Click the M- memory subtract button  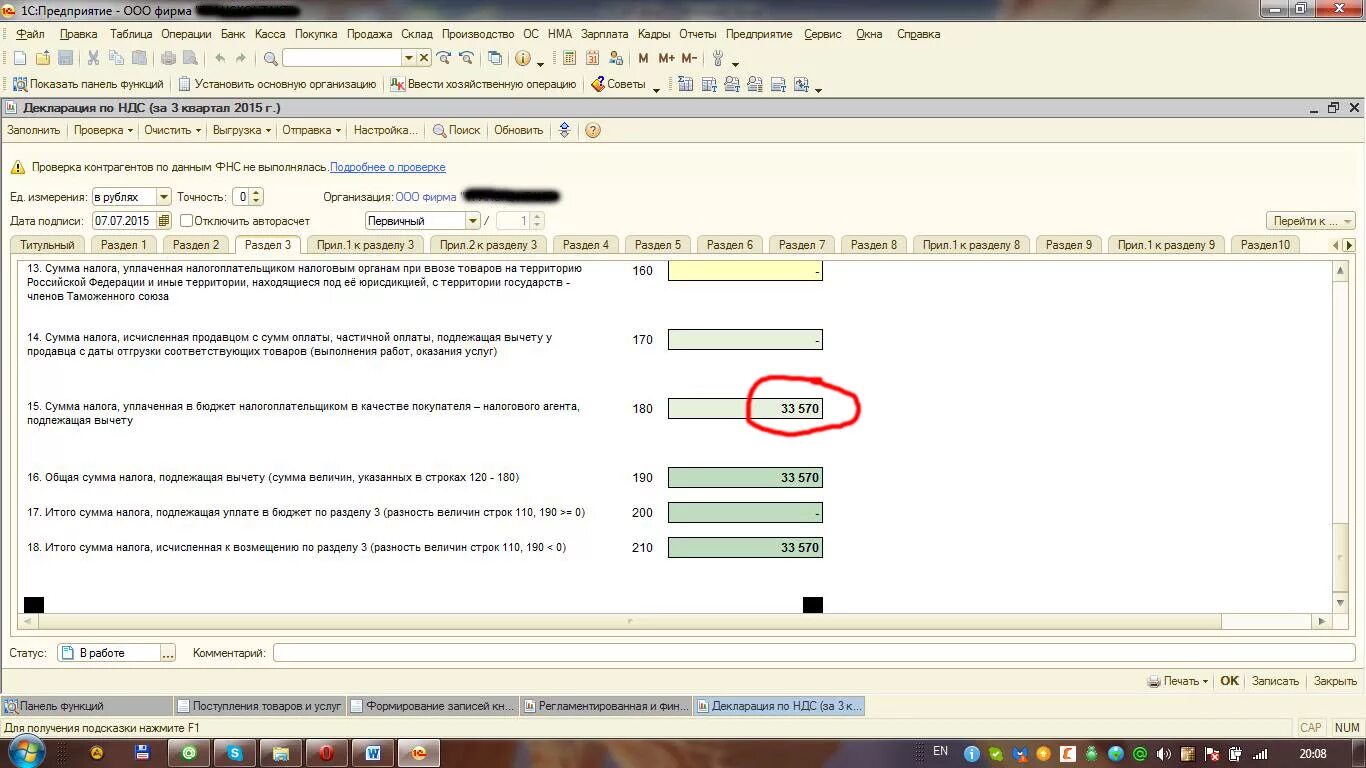[x=689, y=59]
